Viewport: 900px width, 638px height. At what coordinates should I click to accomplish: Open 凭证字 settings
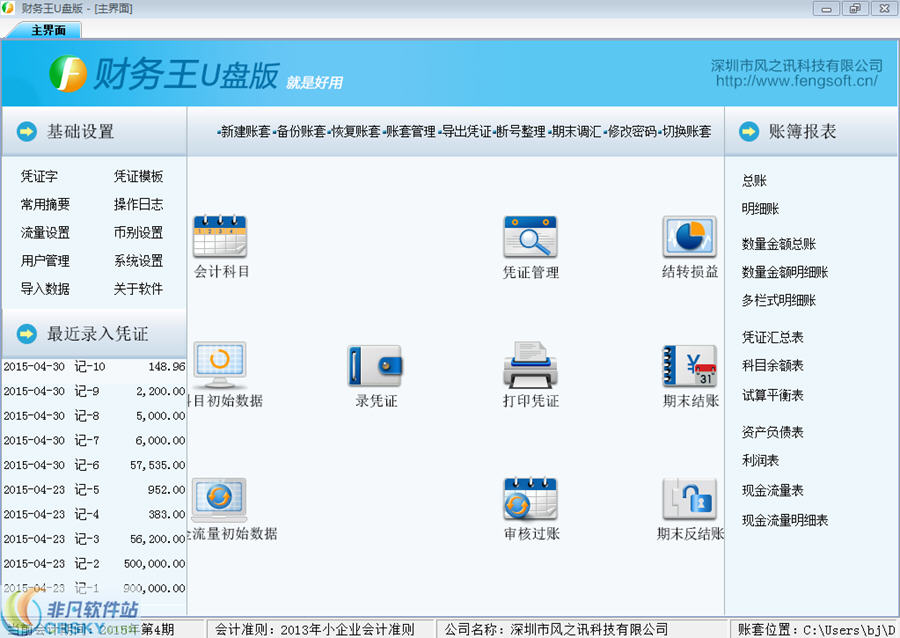(39, 176)
